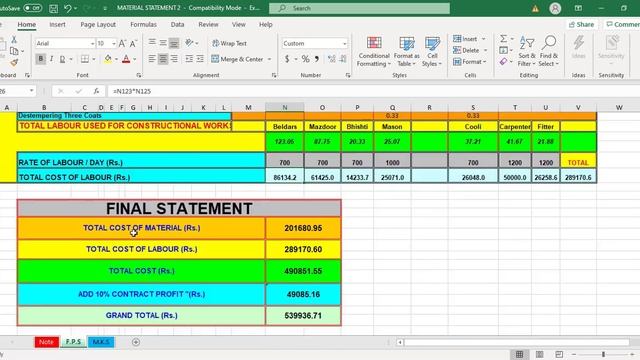Switch to Page Break Preview icon
Image resolution: width=640 pixels, height=360 pixels.
pos(559,354)
